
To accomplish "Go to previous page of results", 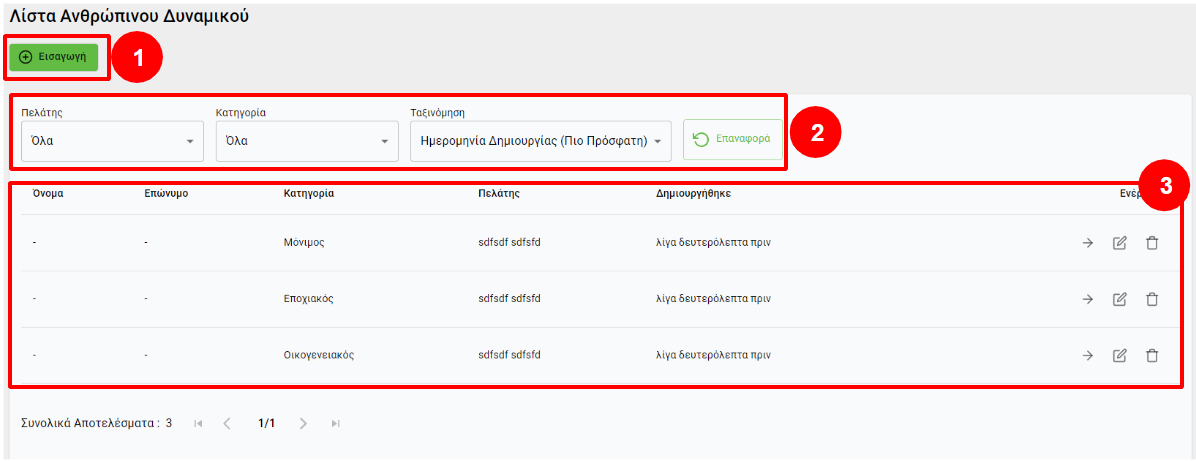I will 227,424.
